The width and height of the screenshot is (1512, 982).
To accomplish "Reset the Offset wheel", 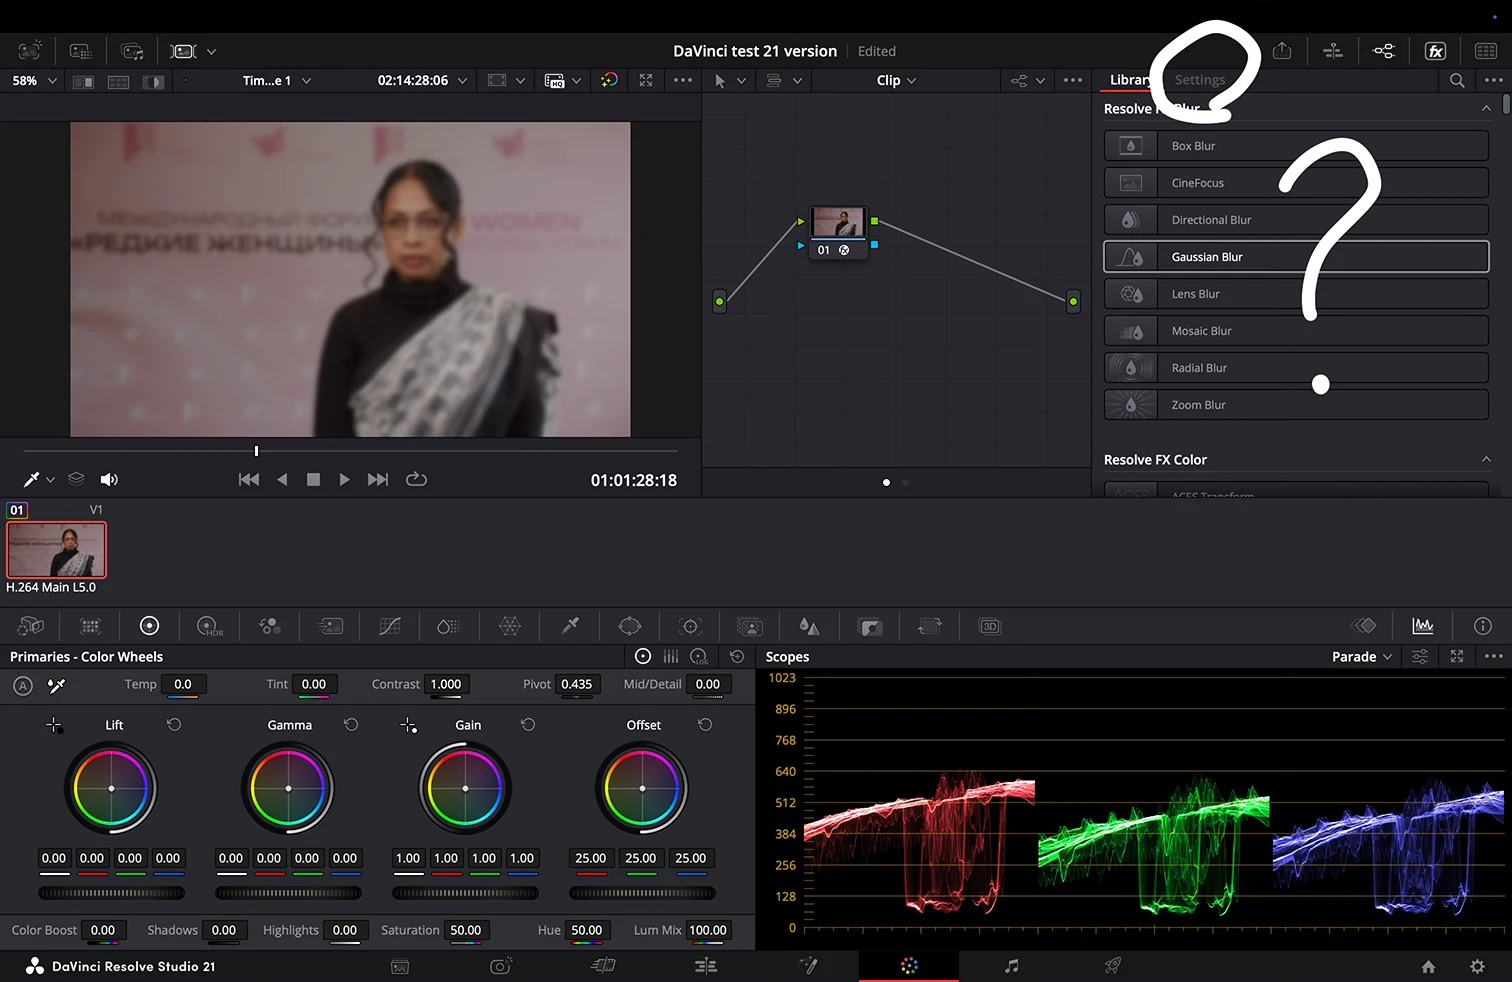I will point(705,724).
